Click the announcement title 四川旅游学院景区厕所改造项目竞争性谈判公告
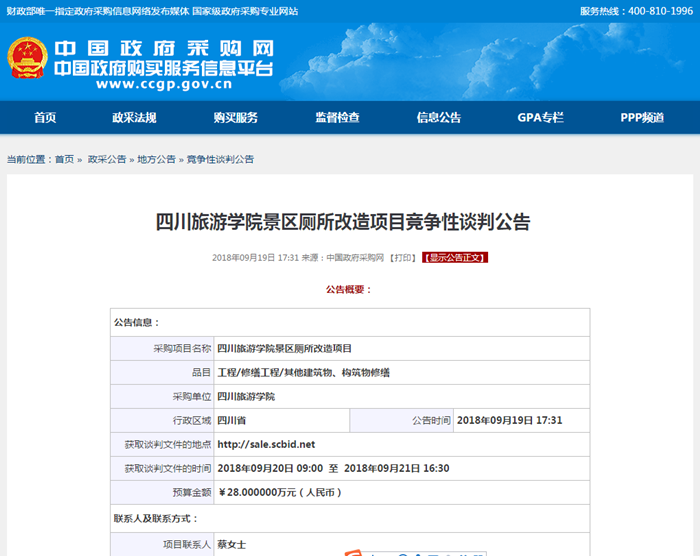This screenshot has height=556, width=700. click(342, 222)
